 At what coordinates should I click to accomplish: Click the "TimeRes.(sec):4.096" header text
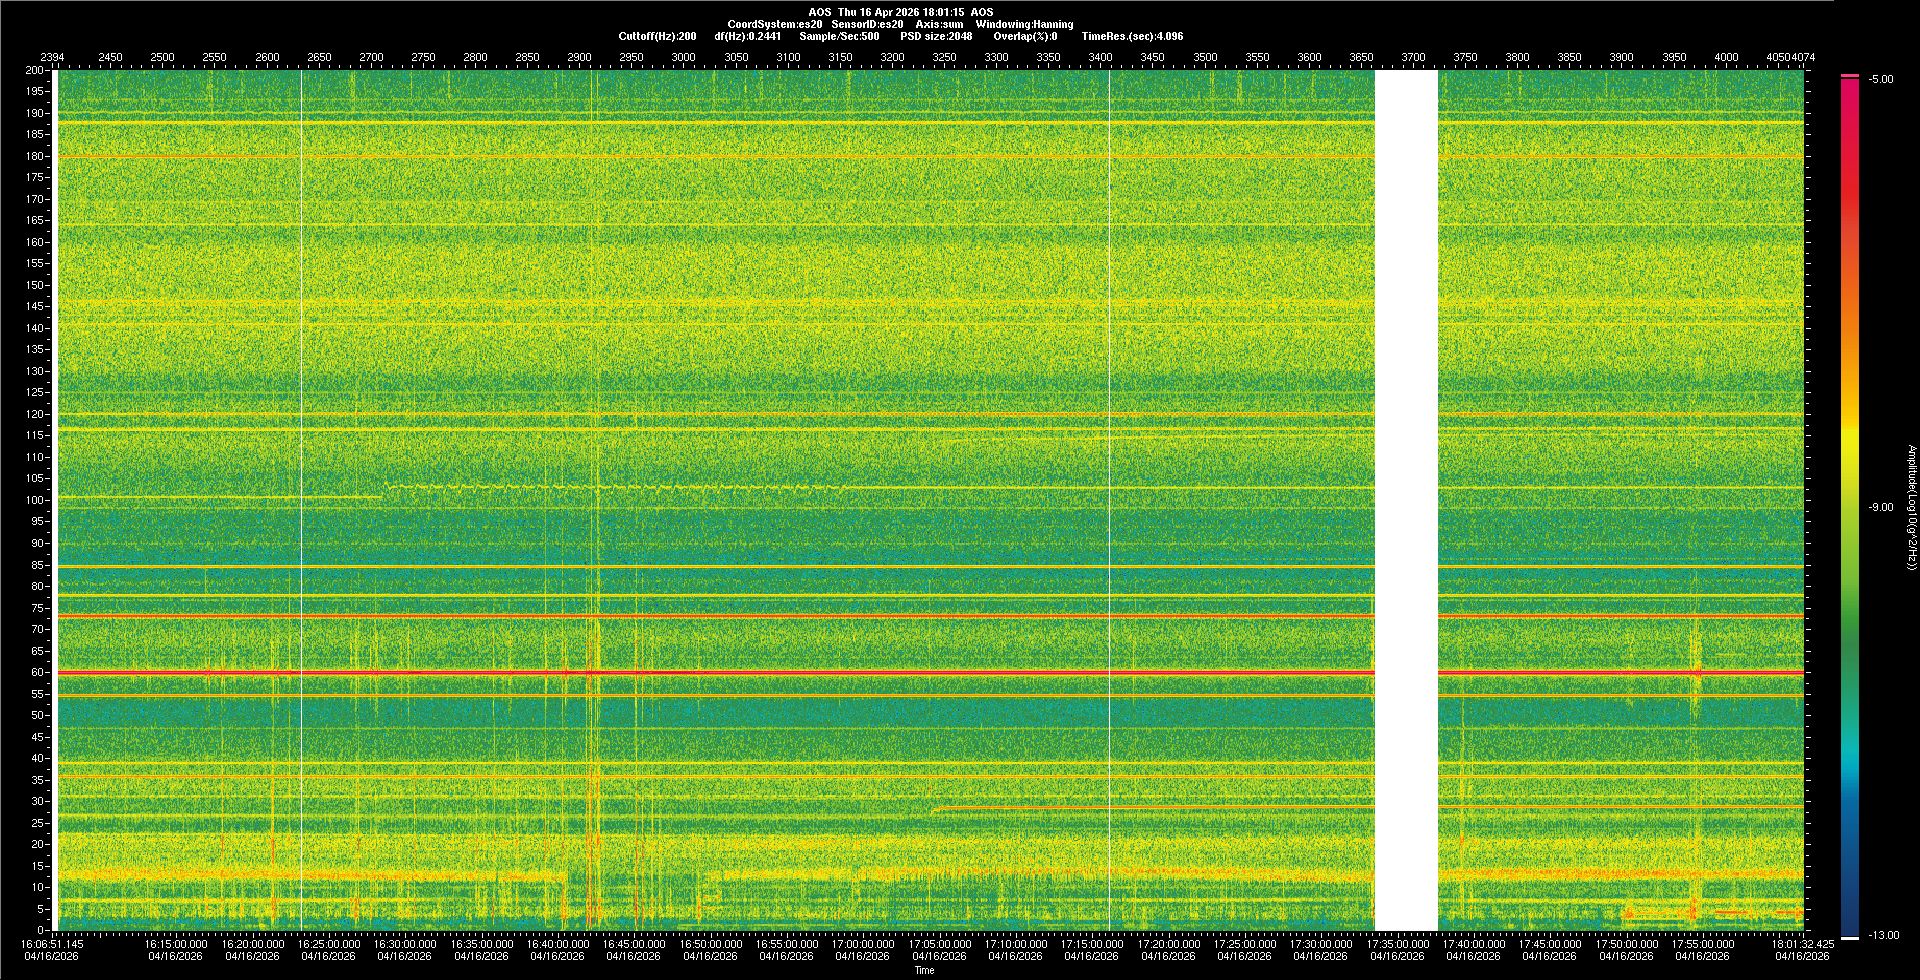tap(1132, 36)
